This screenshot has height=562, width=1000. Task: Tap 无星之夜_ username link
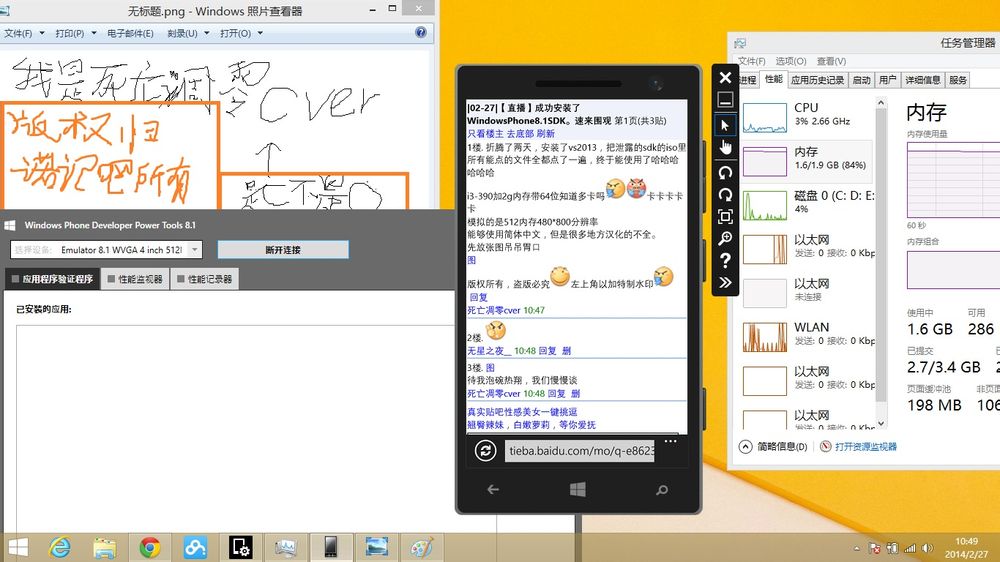[489, 350]
